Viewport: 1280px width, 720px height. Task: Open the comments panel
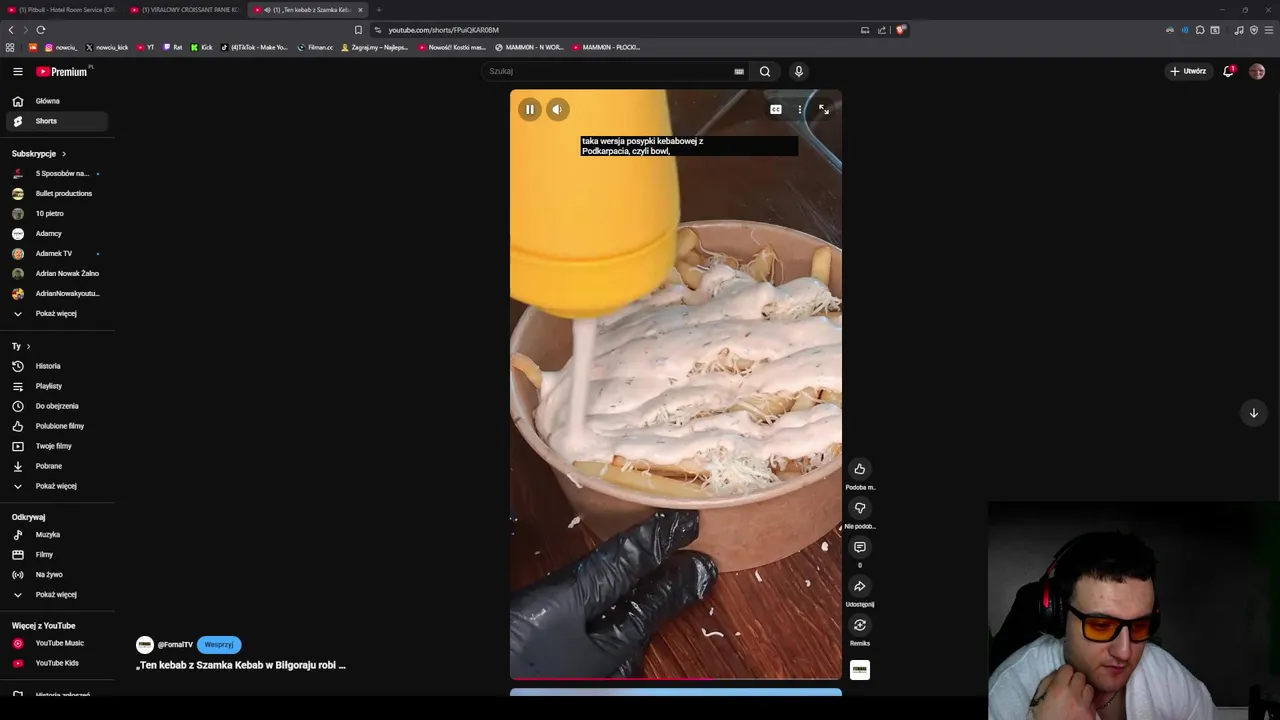click(x=860, y=547)
